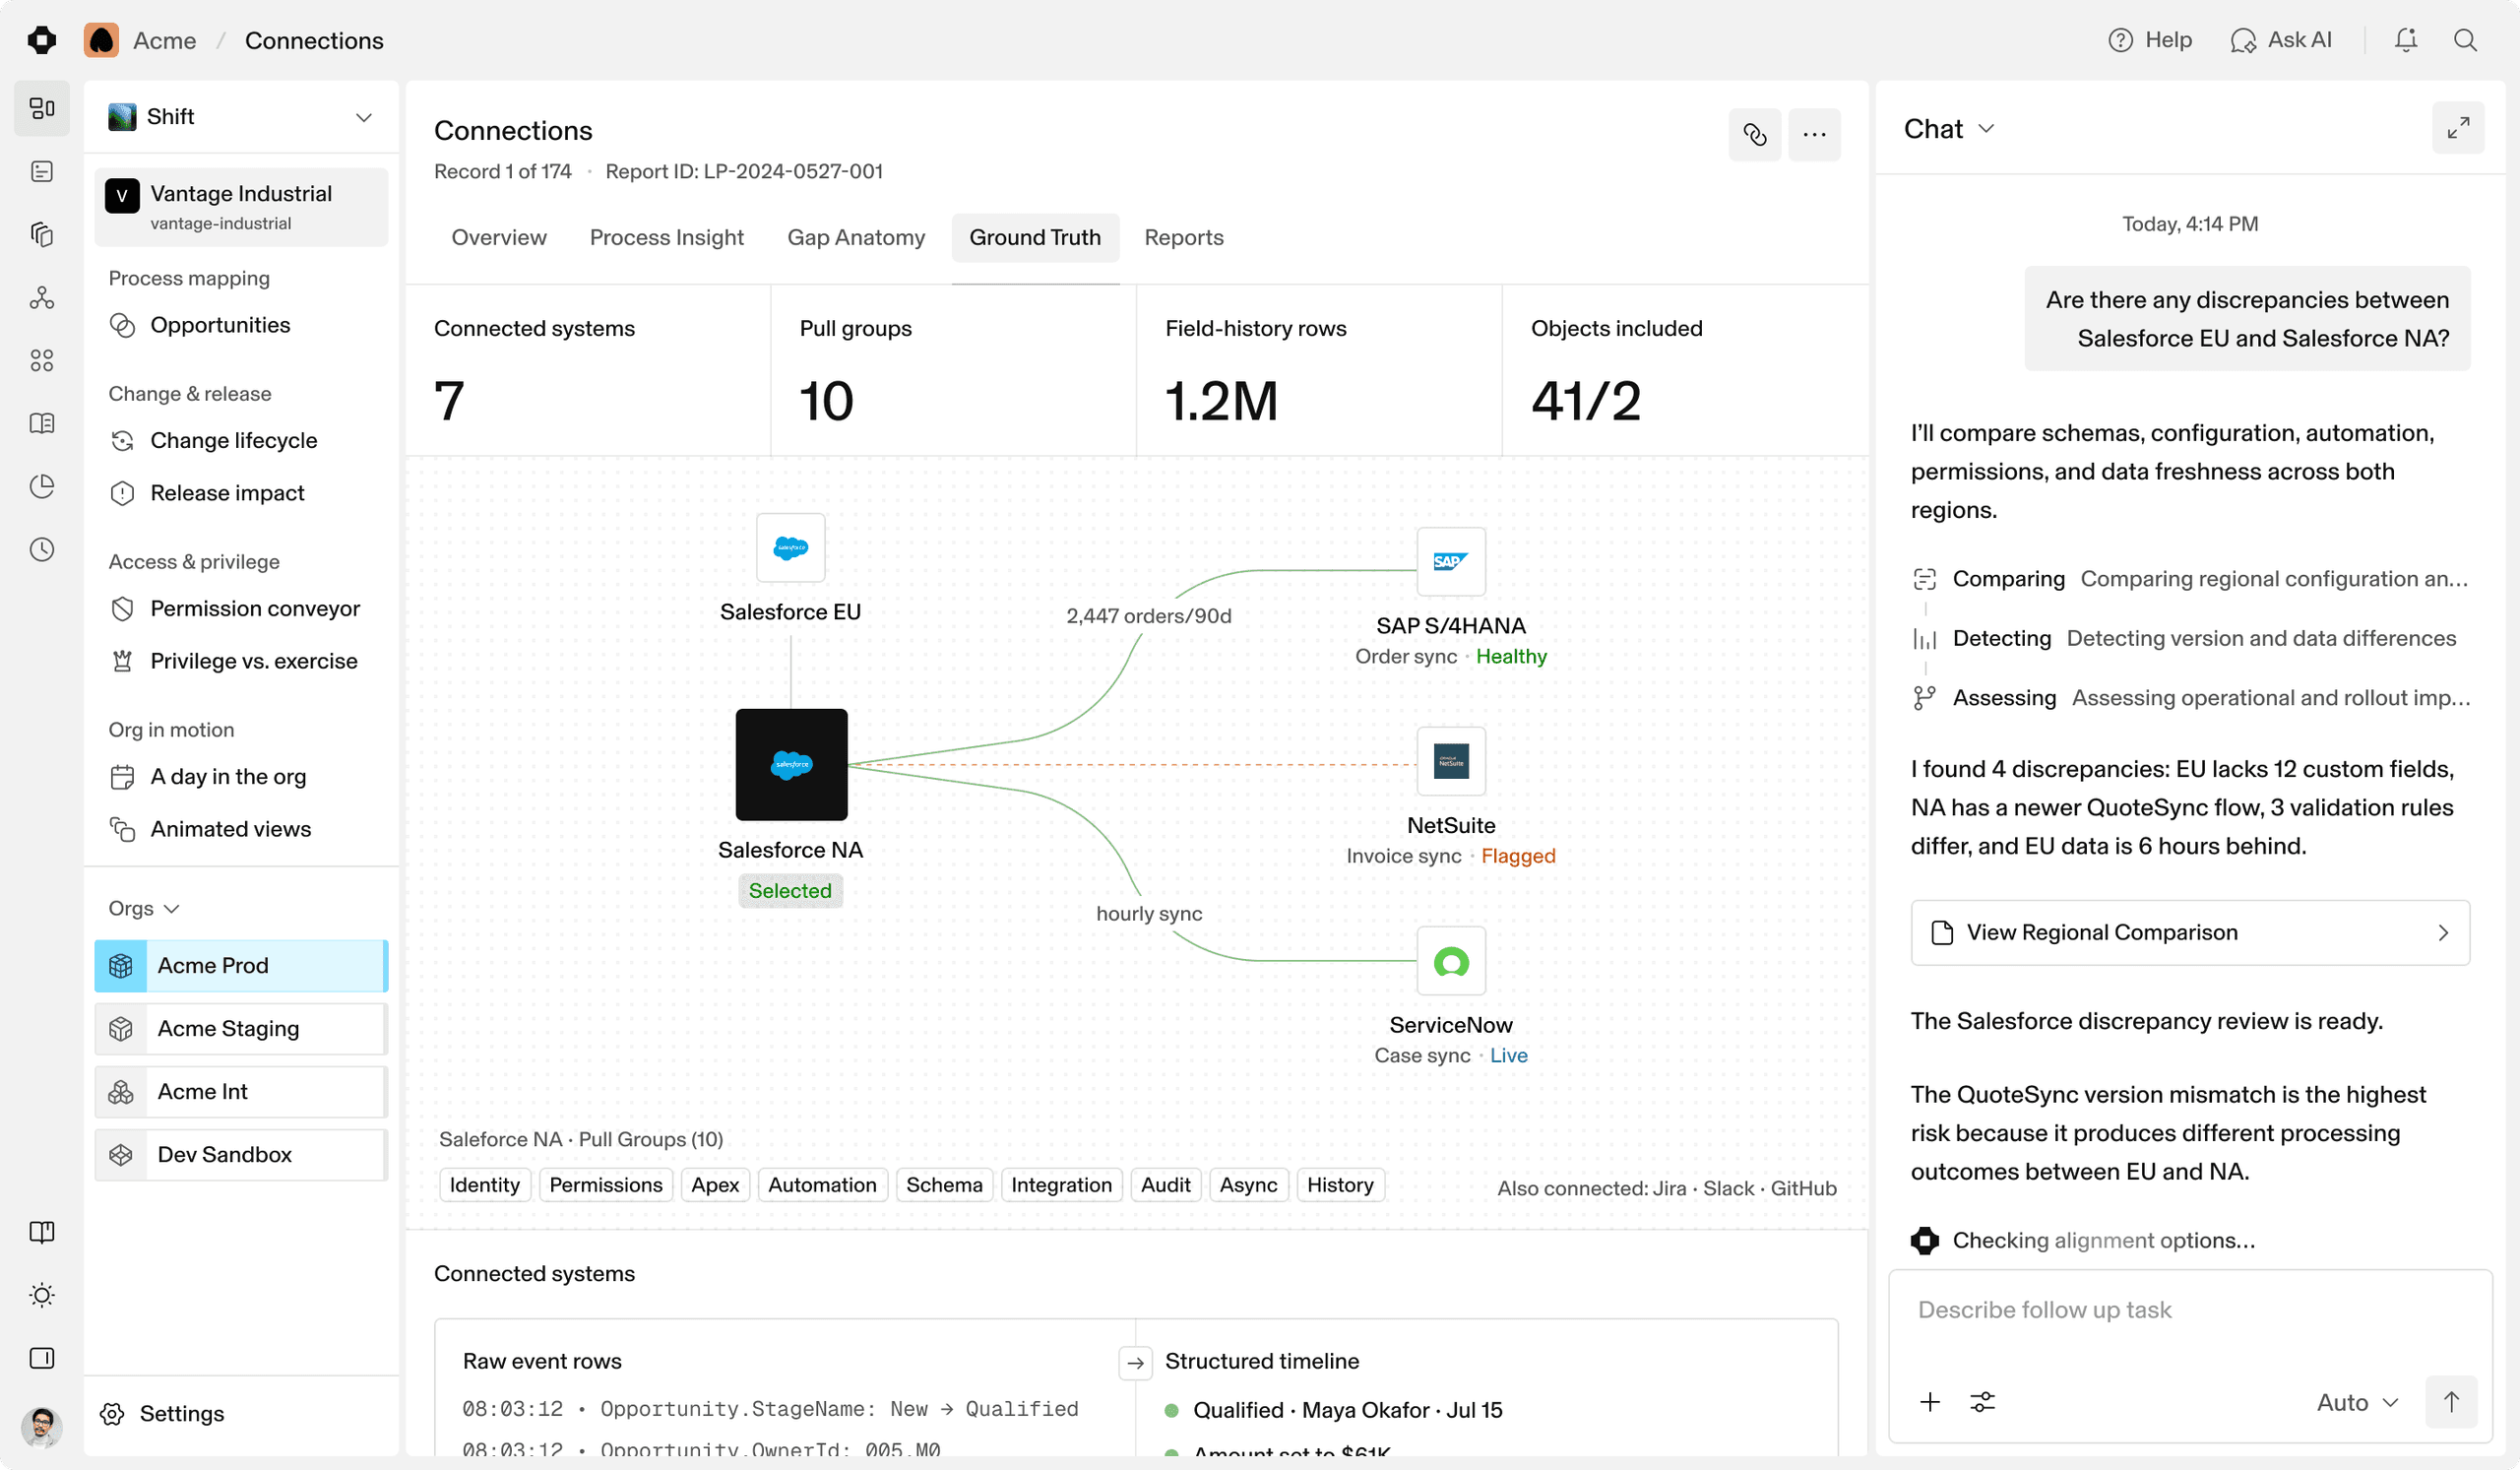
Task: Open A day in the org
Action: click(241, 776)
